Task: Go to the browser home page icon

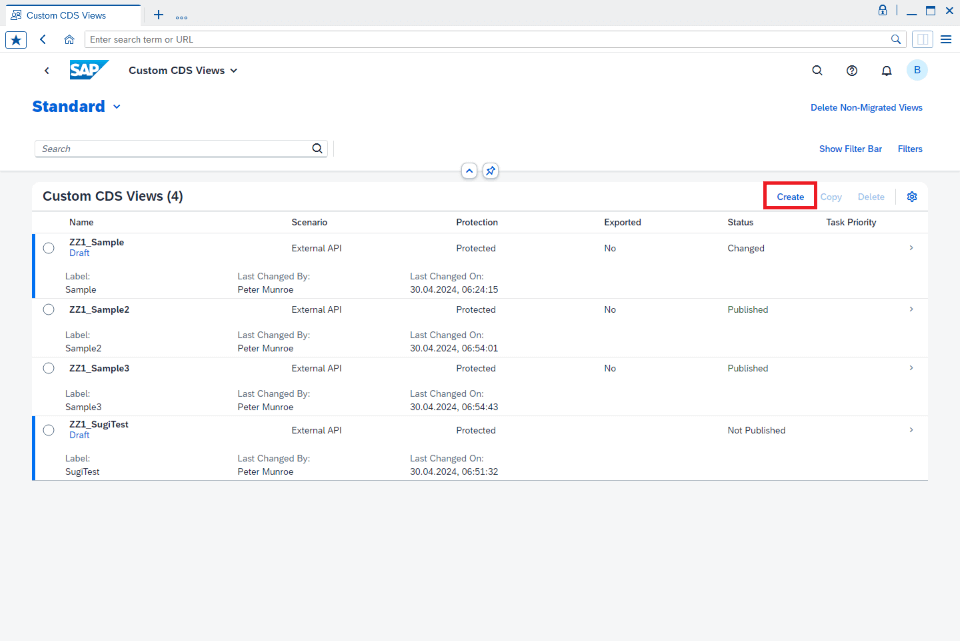Action: point(68,39)
